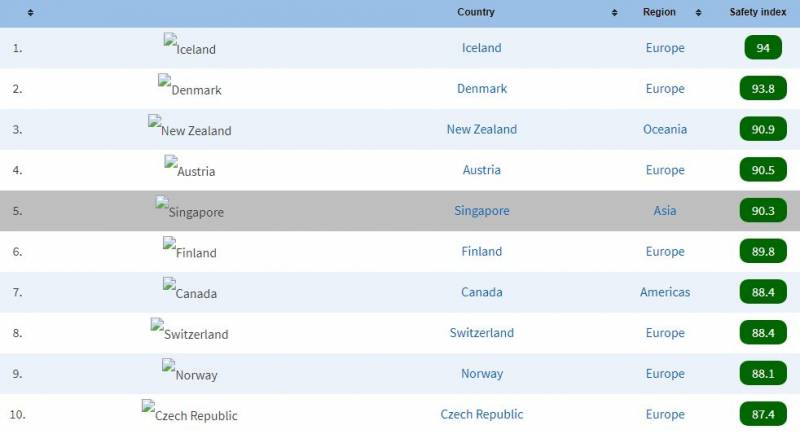
Task: Select the Oceania region link
Action: click(x=665, y=129)
